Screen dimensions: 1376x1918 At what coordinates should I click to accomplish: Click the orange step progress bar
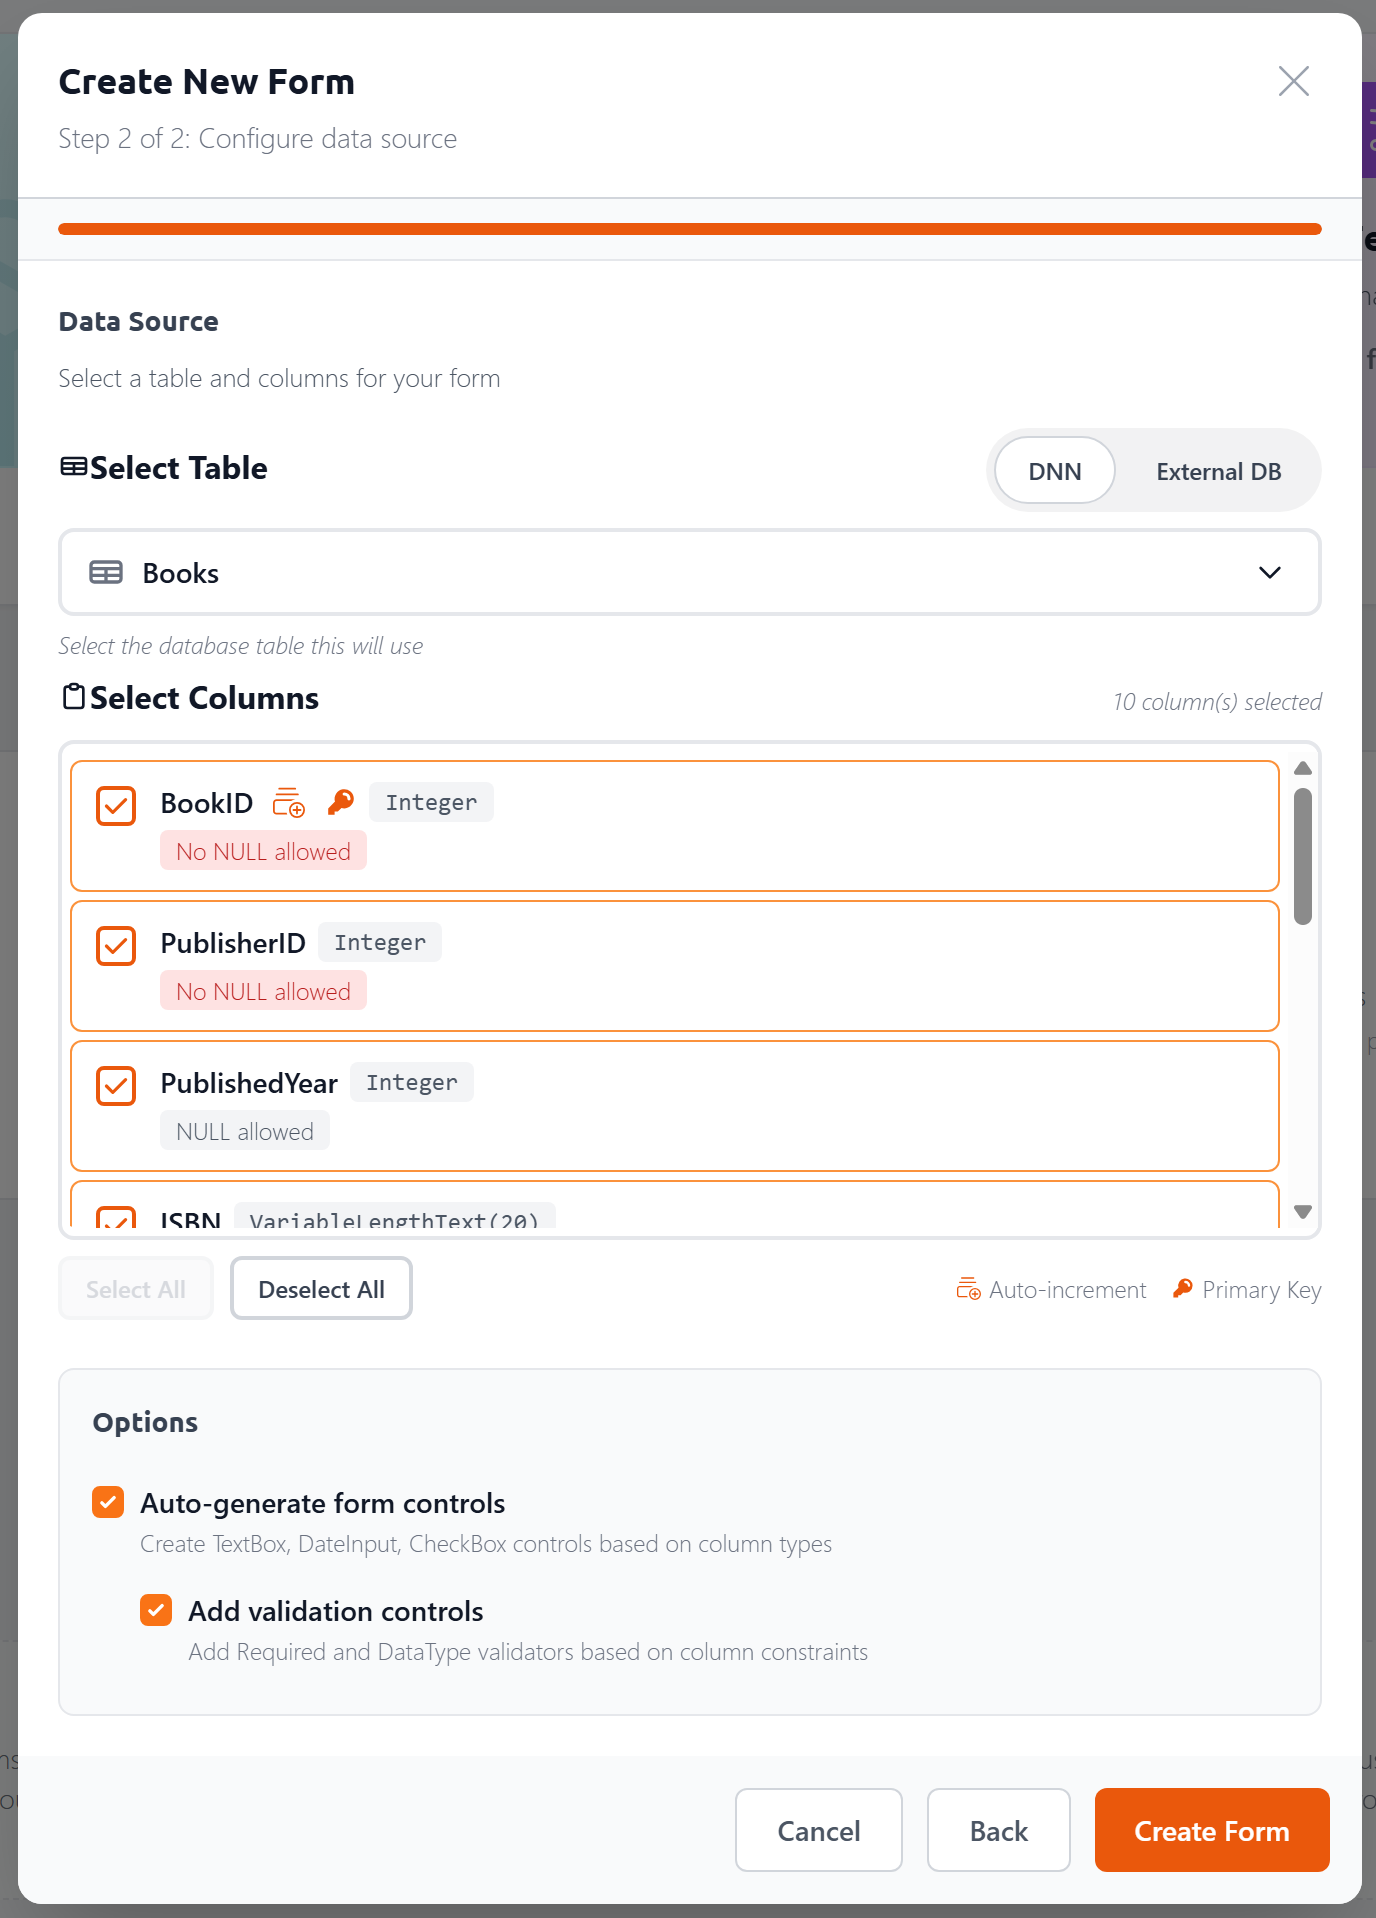pos(690,229)
